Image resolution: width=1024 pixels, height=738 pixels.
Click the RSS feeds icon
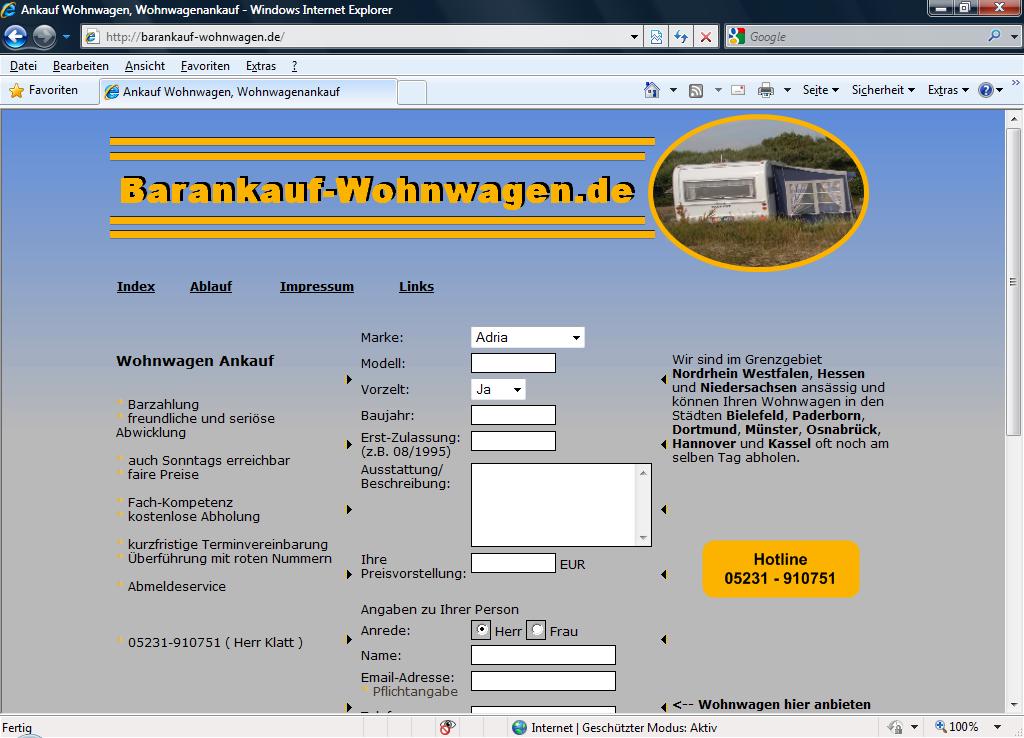(x=696, y=90)
